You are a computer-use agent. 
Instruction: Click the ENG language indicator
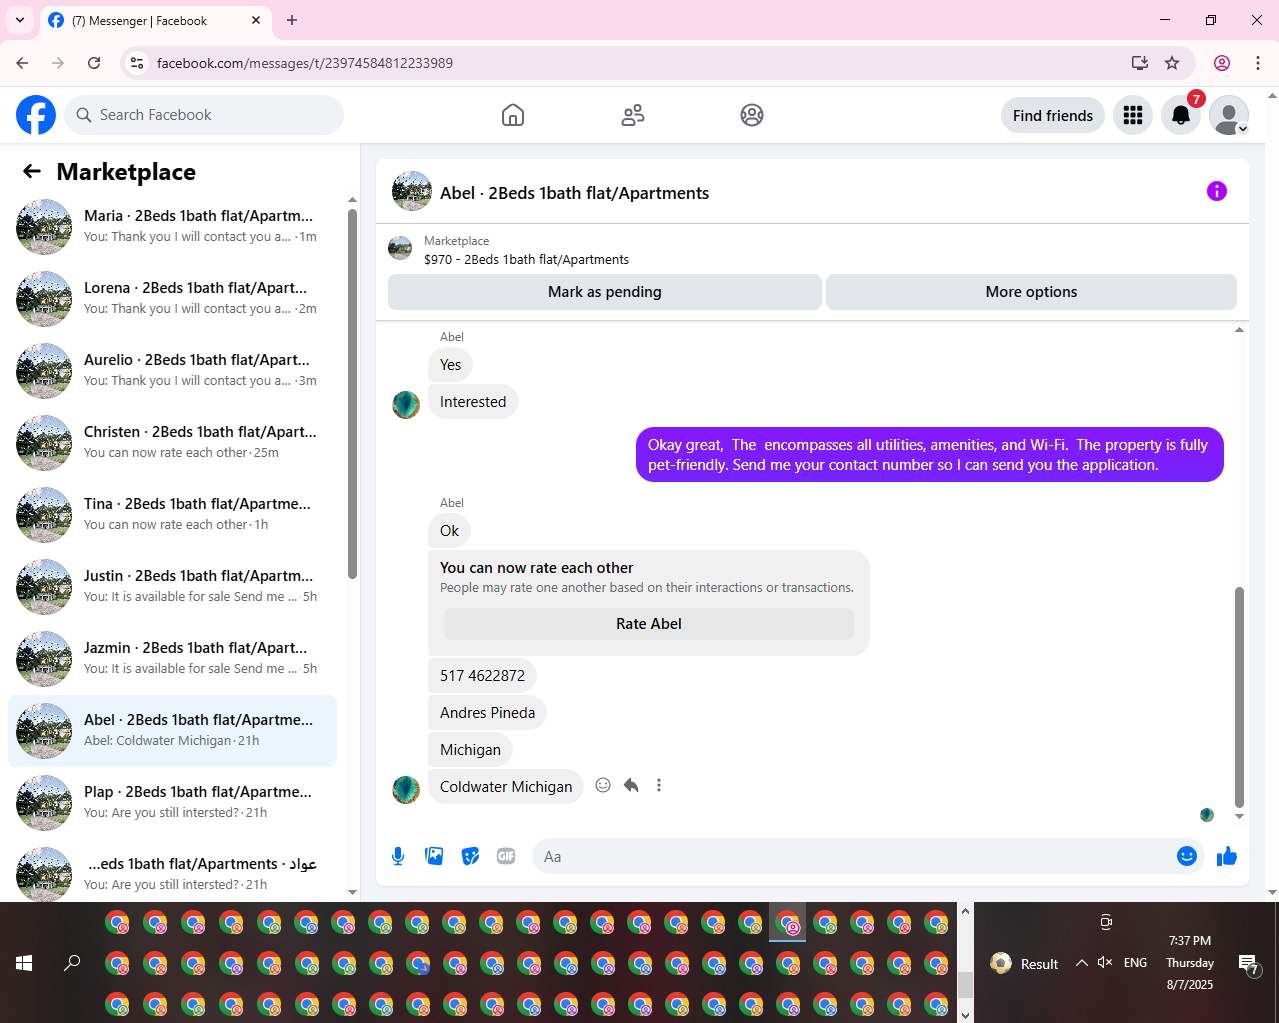tap(1135, 963)
